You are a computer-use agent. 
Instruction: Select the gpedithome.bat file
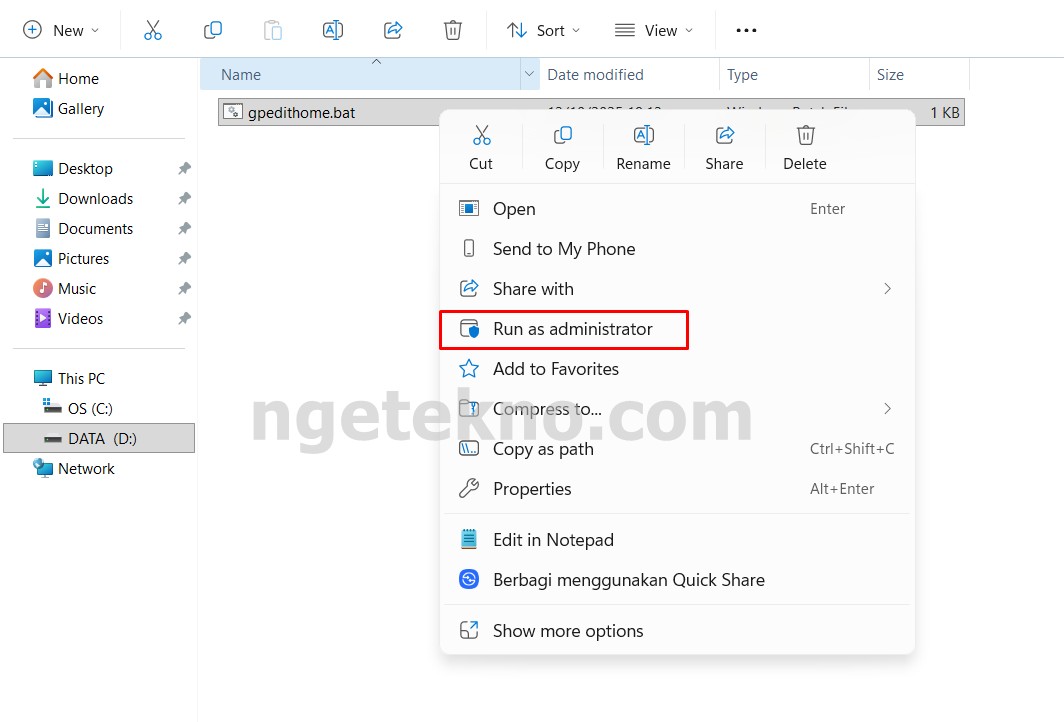click(301, 113)
